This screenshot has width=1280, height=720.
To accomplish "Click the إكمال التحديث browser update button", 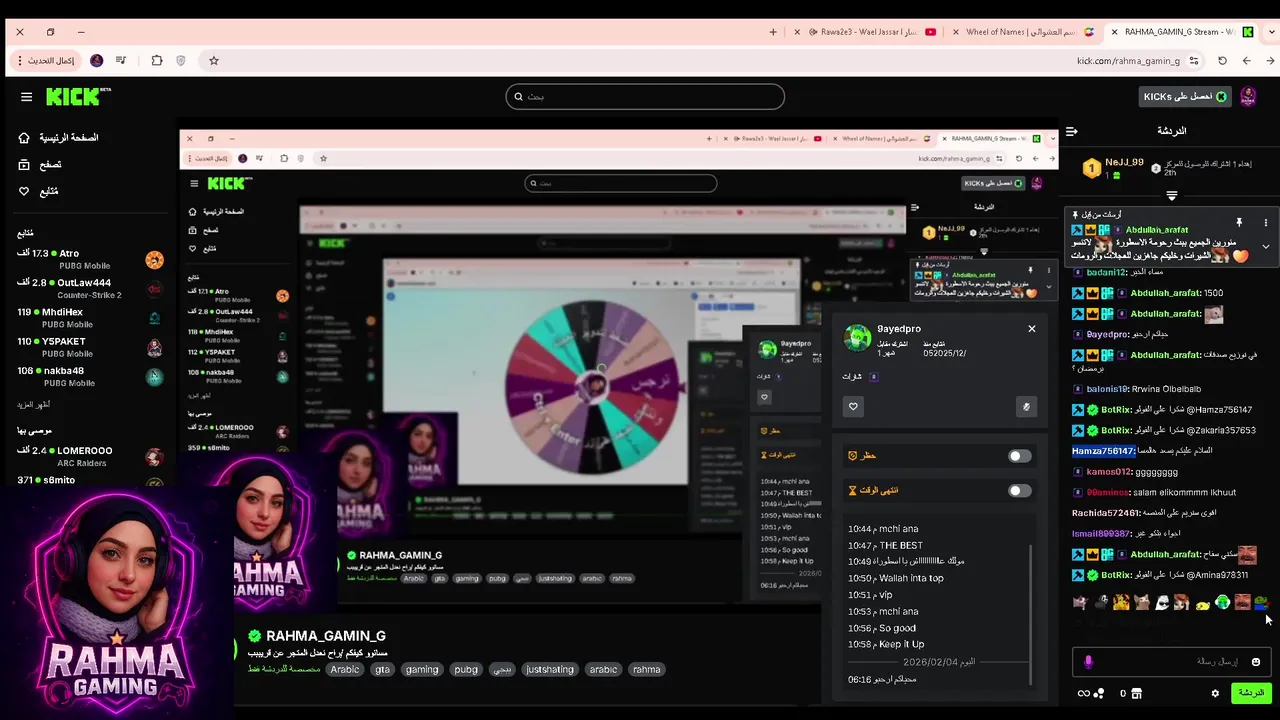I will [44, 61].
